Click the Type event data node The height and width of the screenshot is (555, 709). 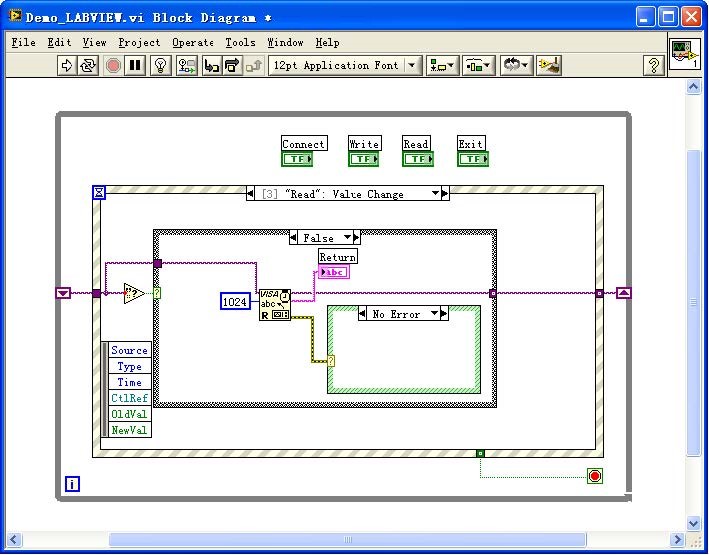[x=129, y=366]
